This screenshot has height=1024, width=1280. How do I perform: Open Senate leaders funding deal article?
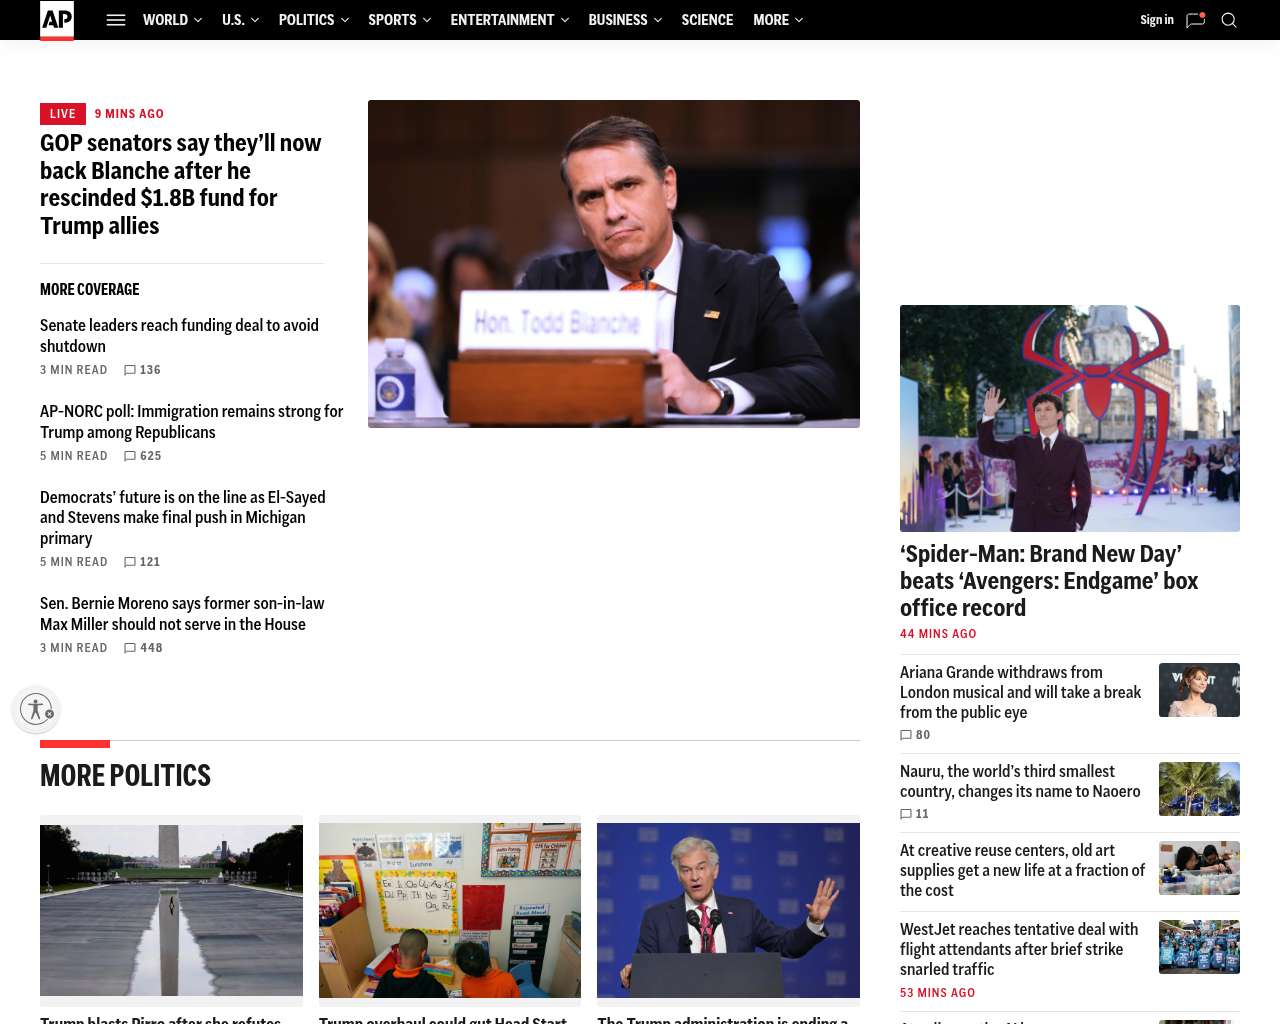(x=180, y=336)
